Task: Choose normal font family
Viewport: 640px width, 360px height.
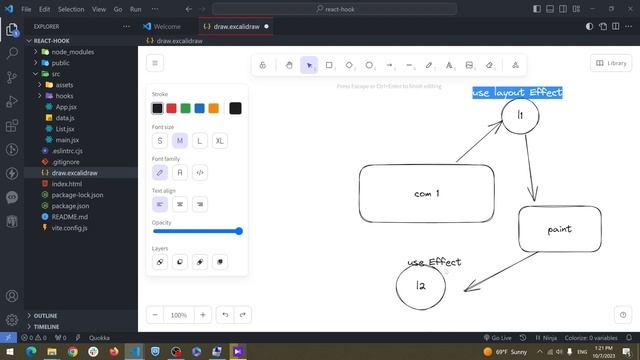Action: point(180,173)
